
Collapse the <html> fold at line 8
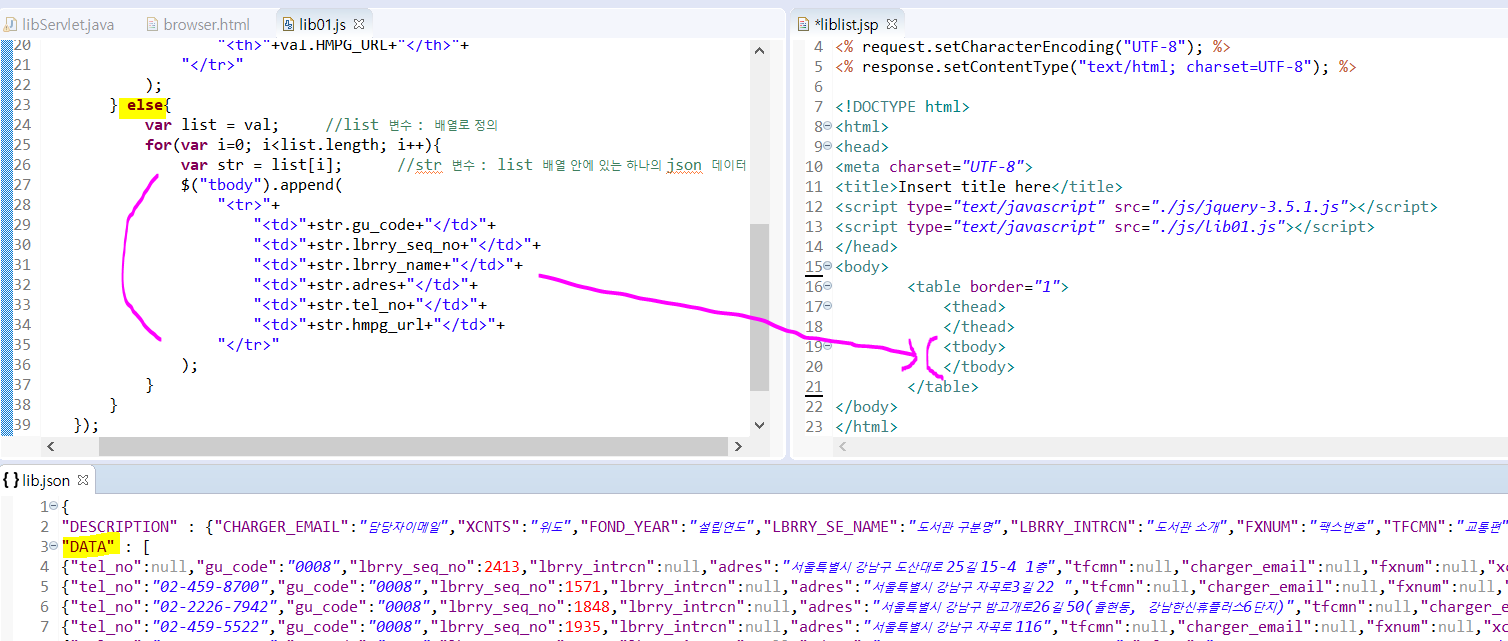(x=827, y=127)
